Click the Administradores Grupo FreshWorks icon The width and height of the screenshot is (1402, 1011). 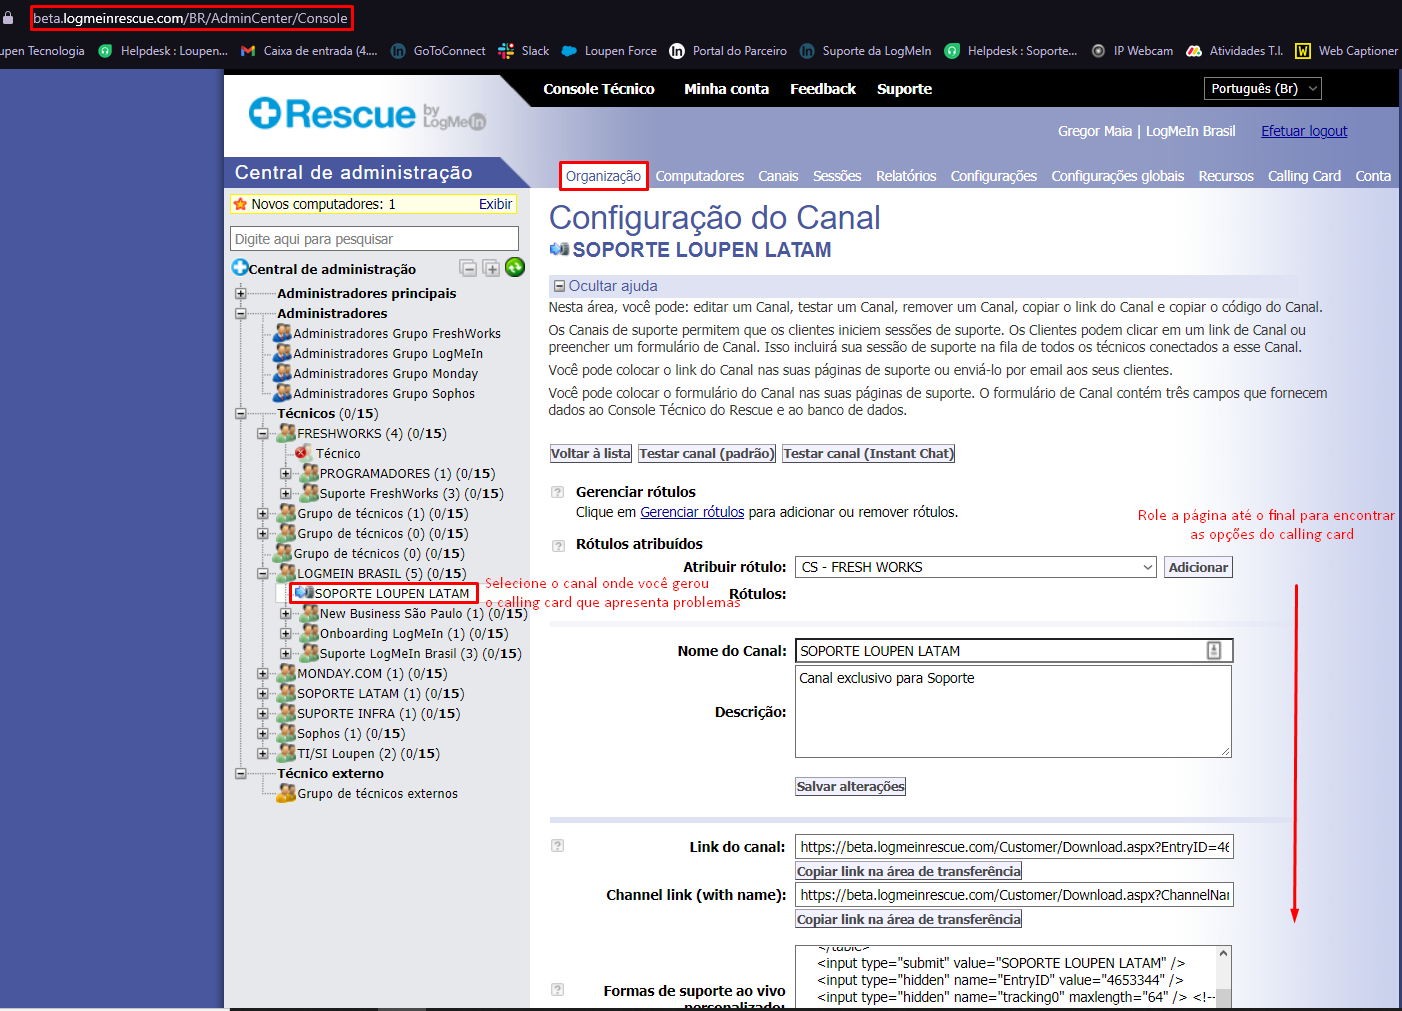(x=283, y=333)
